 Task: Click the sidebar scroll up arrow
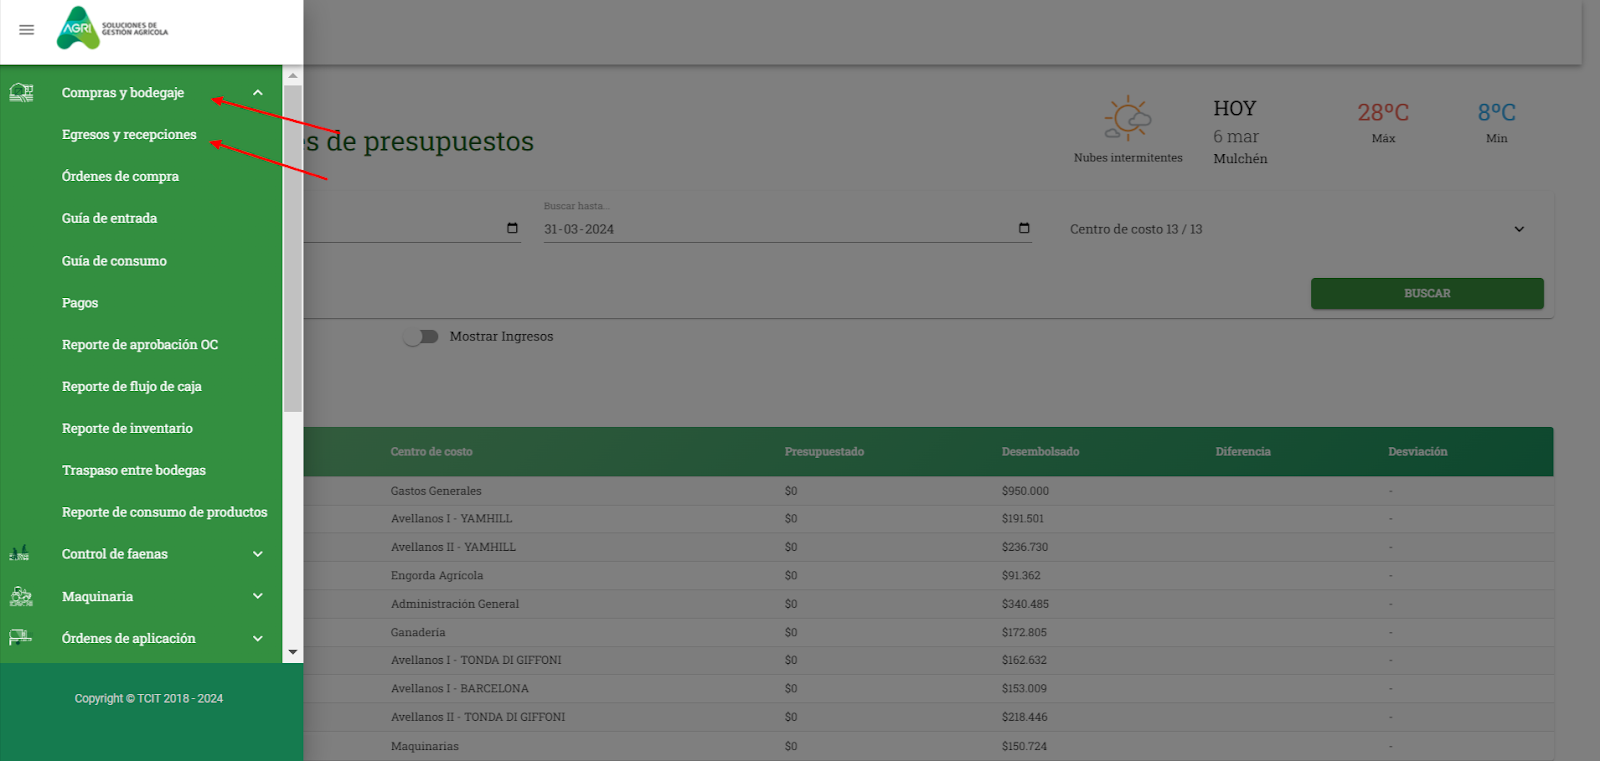tap(293, 75)
